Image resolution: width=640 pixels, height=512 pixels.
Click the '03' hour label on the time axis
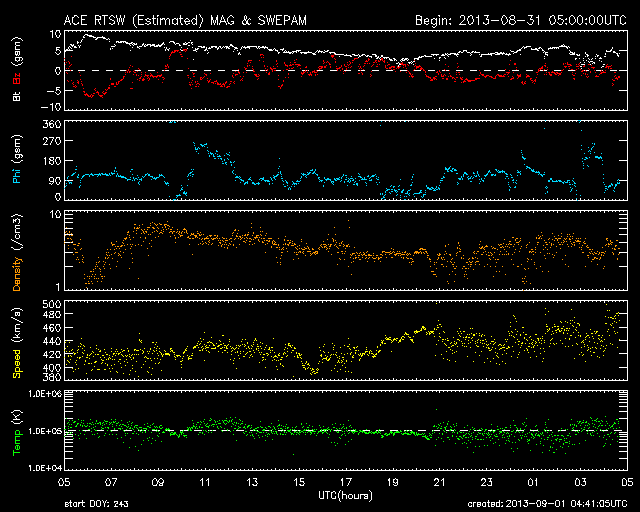point(580,482)
